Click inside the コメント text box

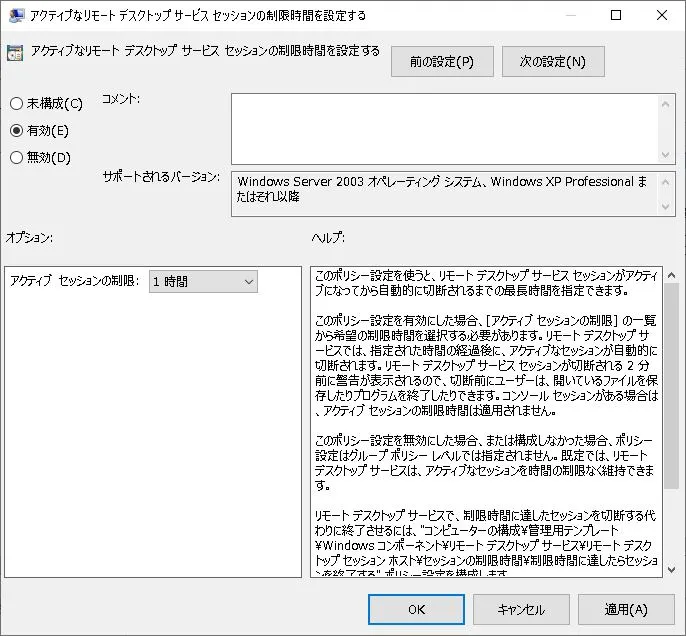click(444, 129)
